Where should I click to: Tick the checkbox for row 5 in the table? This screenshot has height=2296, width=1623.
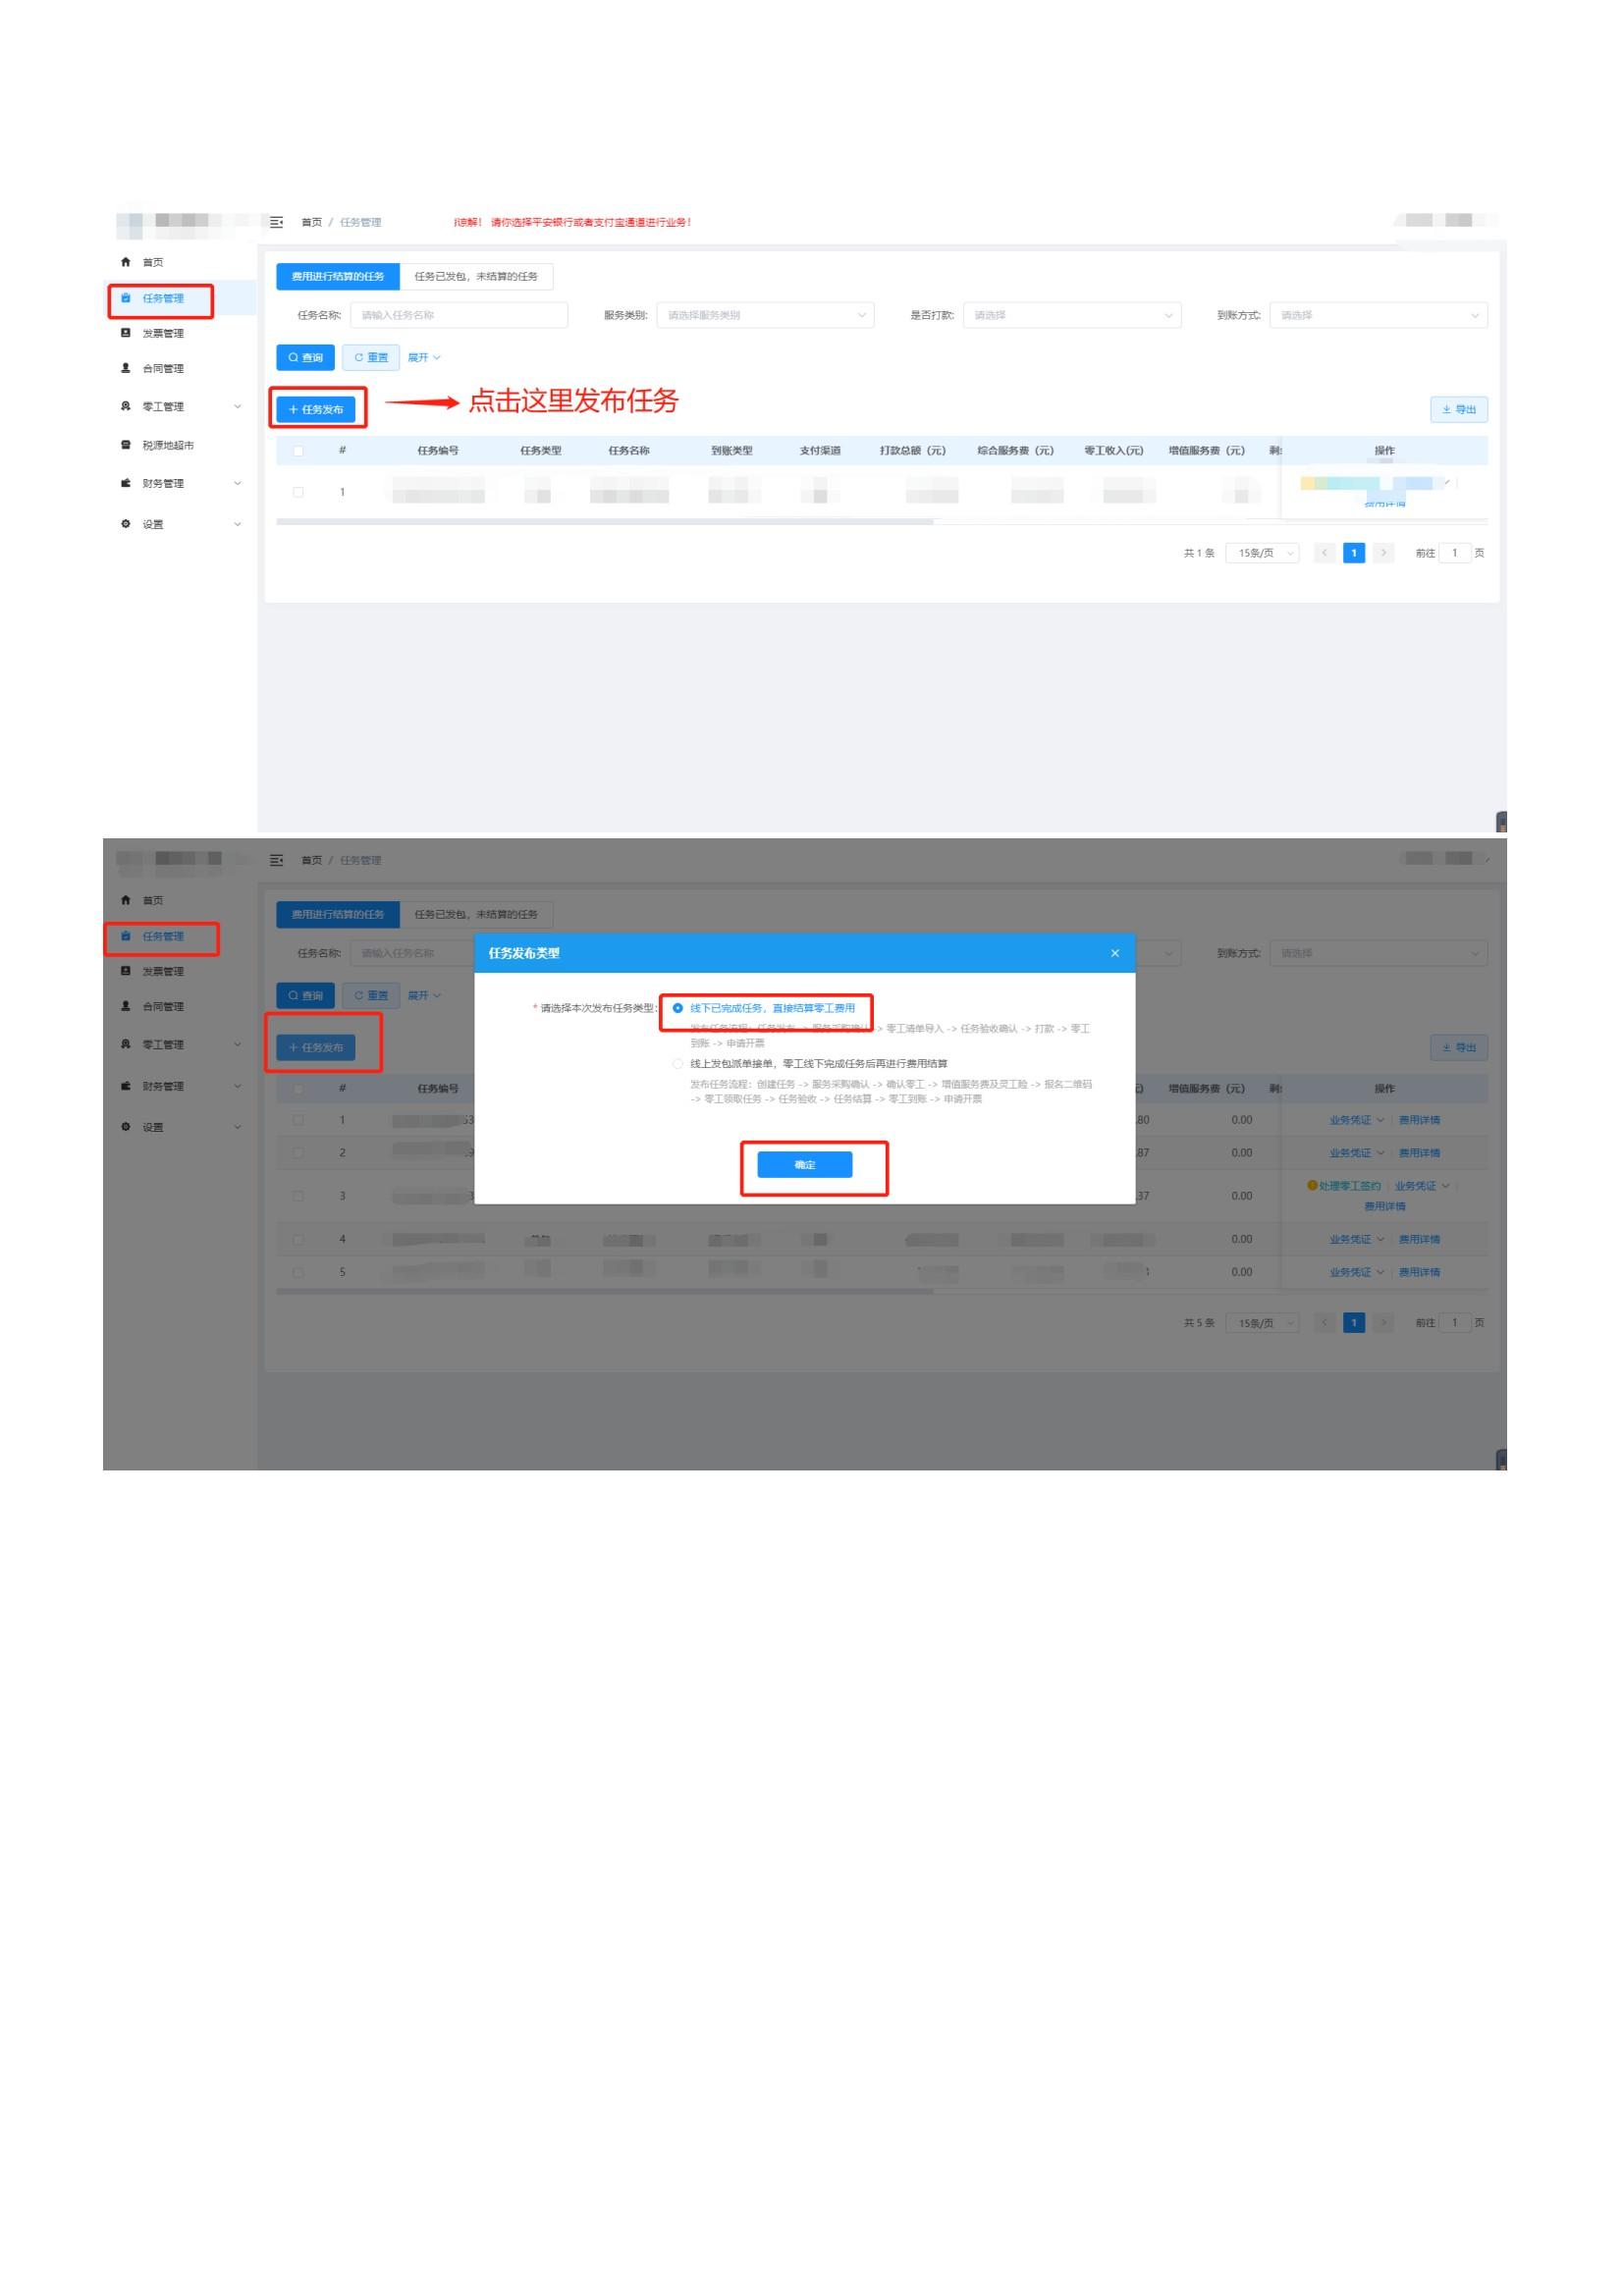click(x=298, y=1273)
